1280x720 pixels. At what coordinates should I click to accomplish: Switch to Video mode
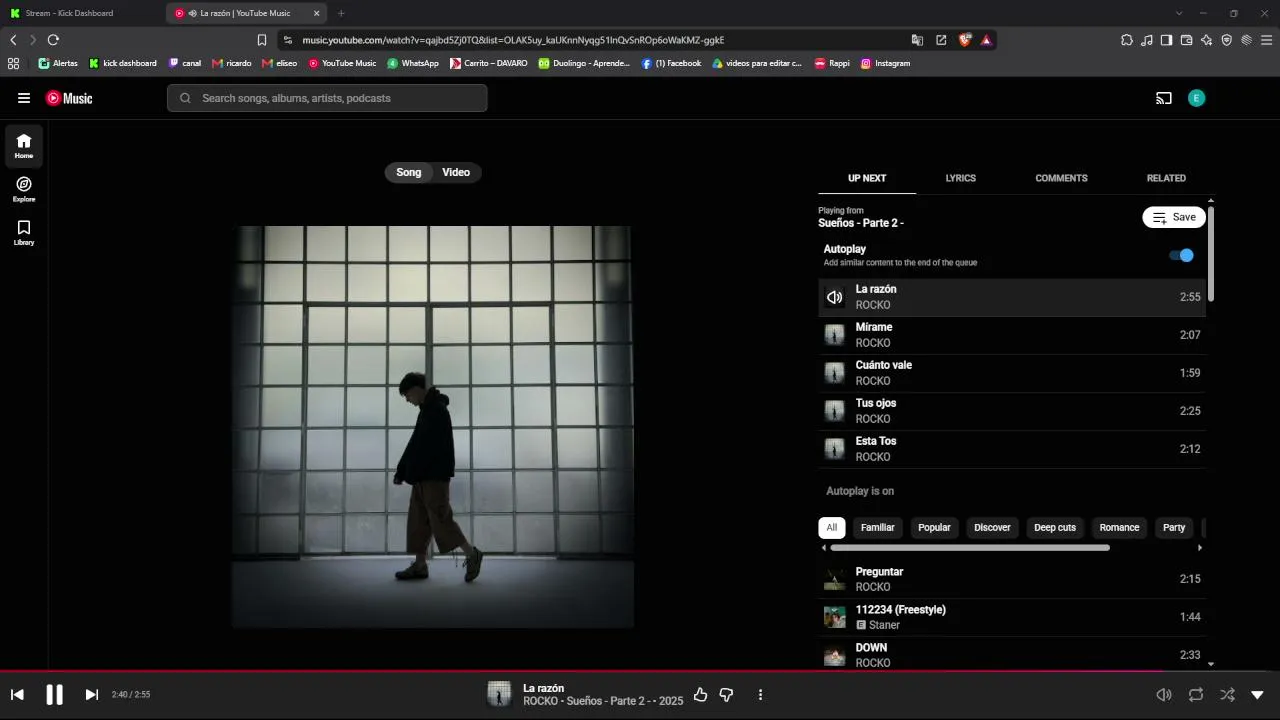[x=456, y=172]
